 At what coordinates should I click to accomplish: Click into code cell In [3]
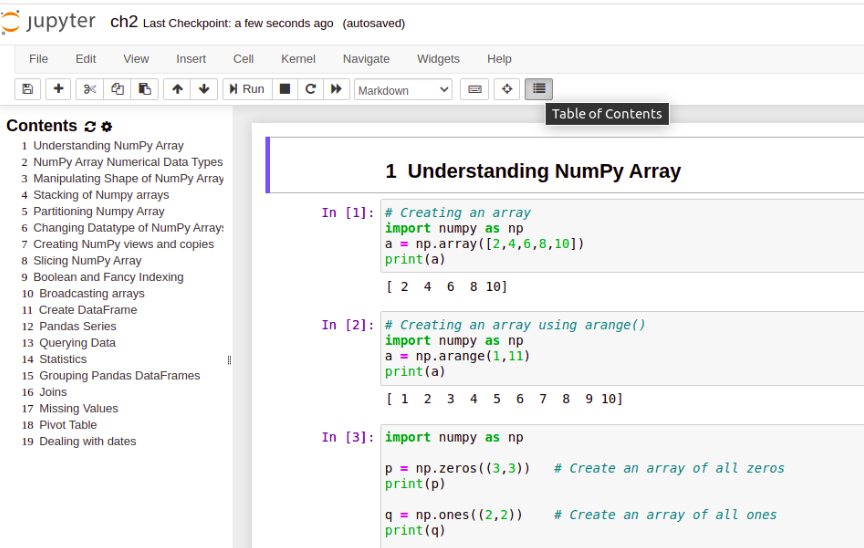(623, 486)
